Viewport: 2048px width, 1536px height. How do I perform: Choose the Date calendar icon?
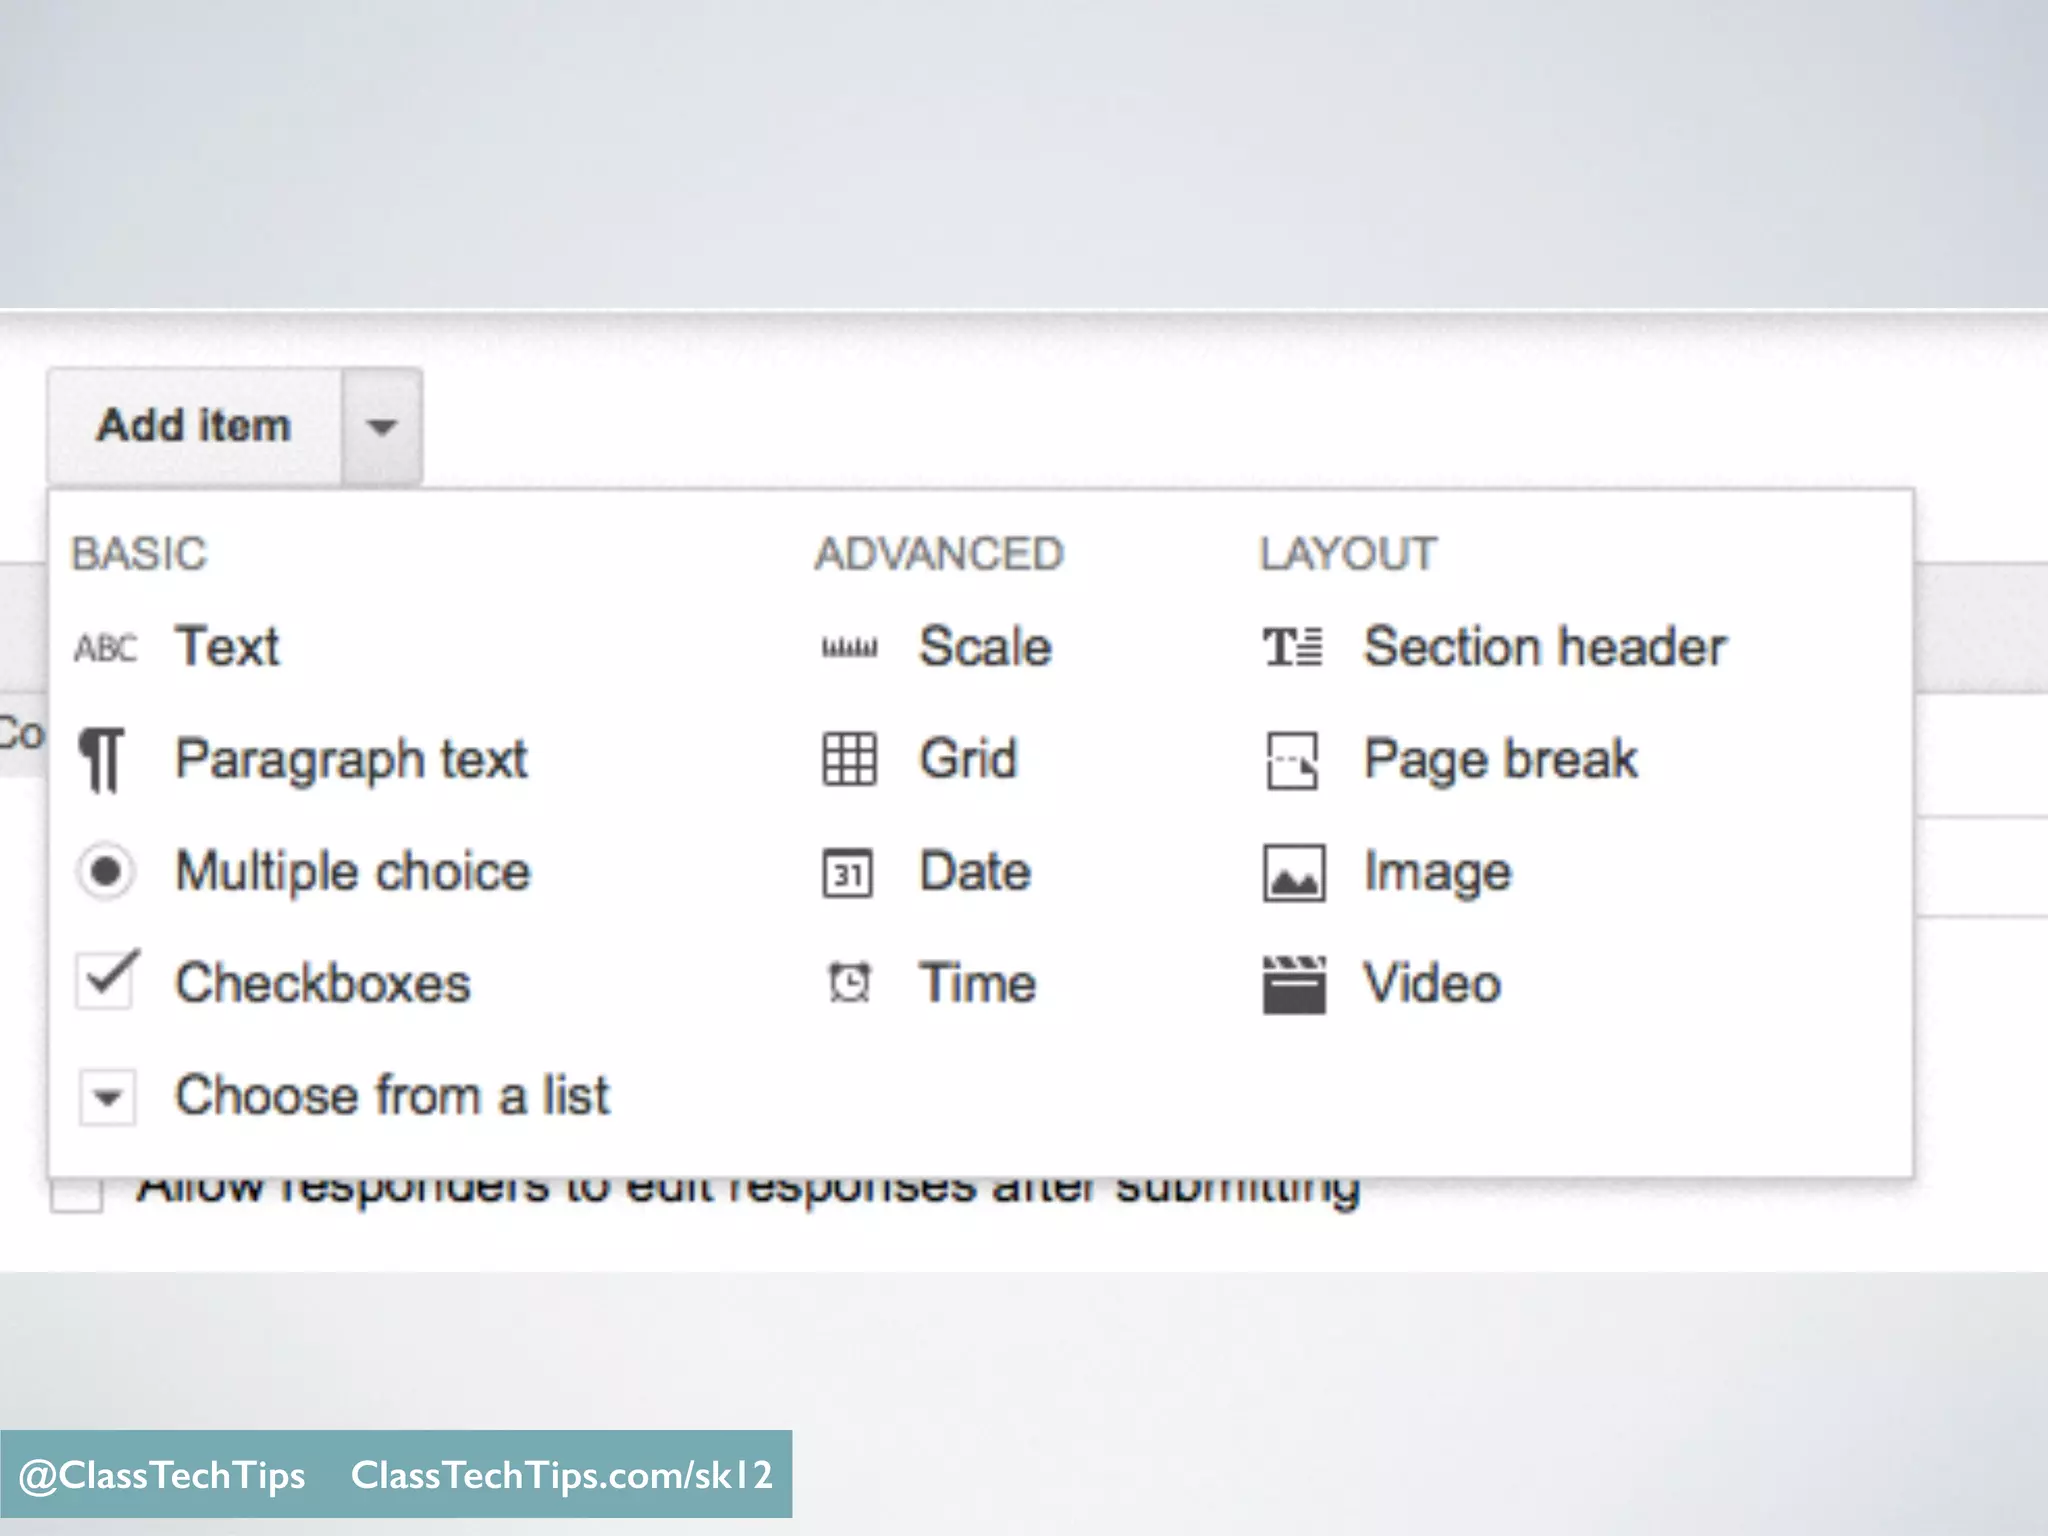pyautogui.click(x=847, y=873)
